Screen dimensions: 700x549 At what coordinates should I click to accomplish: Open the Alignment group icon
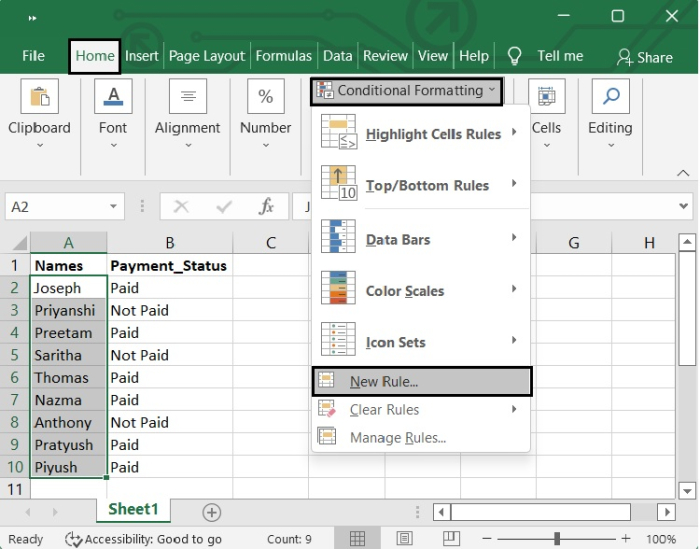coord(187,97)
